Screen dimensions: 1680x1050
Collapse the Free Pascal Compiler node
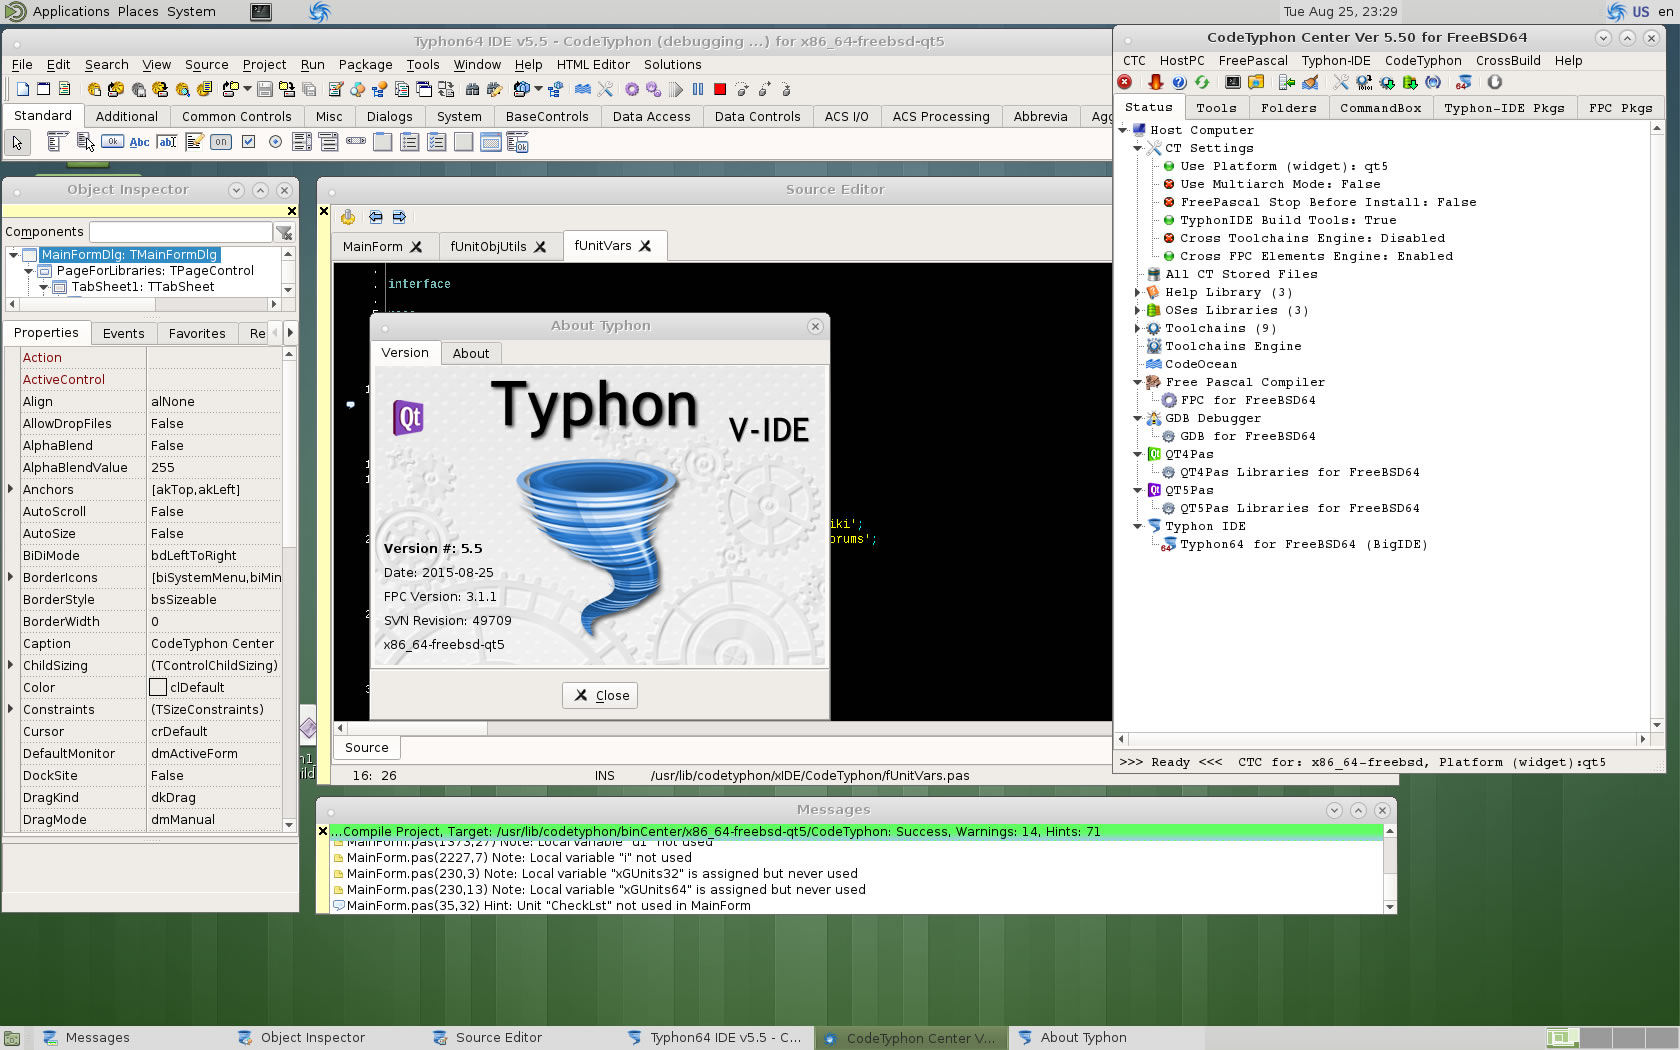tap(1138, 382)
